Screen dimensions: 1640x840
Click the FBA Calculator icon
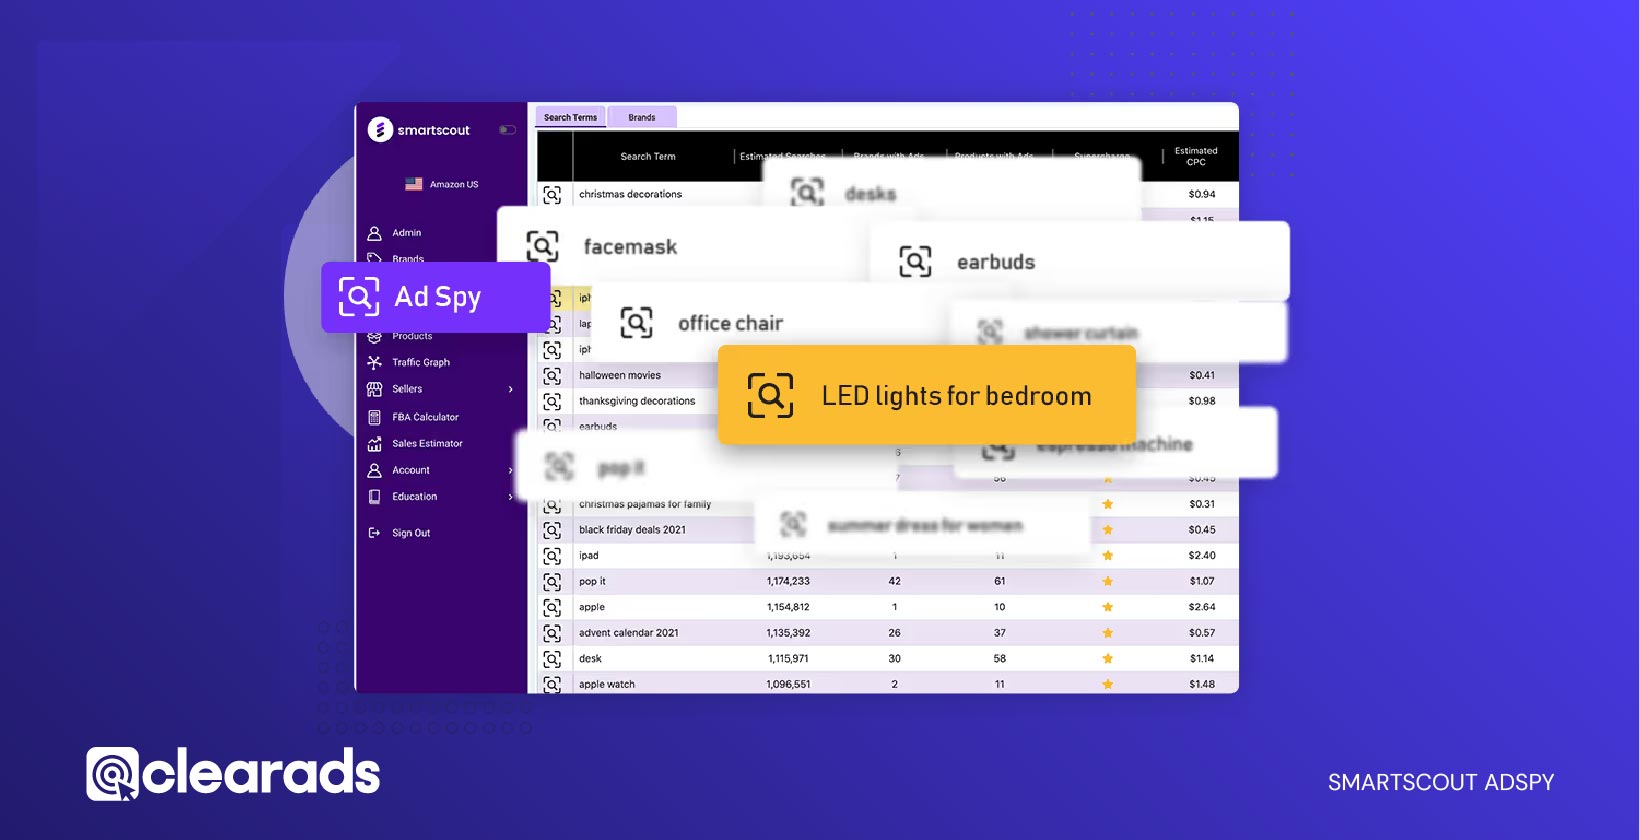pyautogui.click(x=375, y=417)
